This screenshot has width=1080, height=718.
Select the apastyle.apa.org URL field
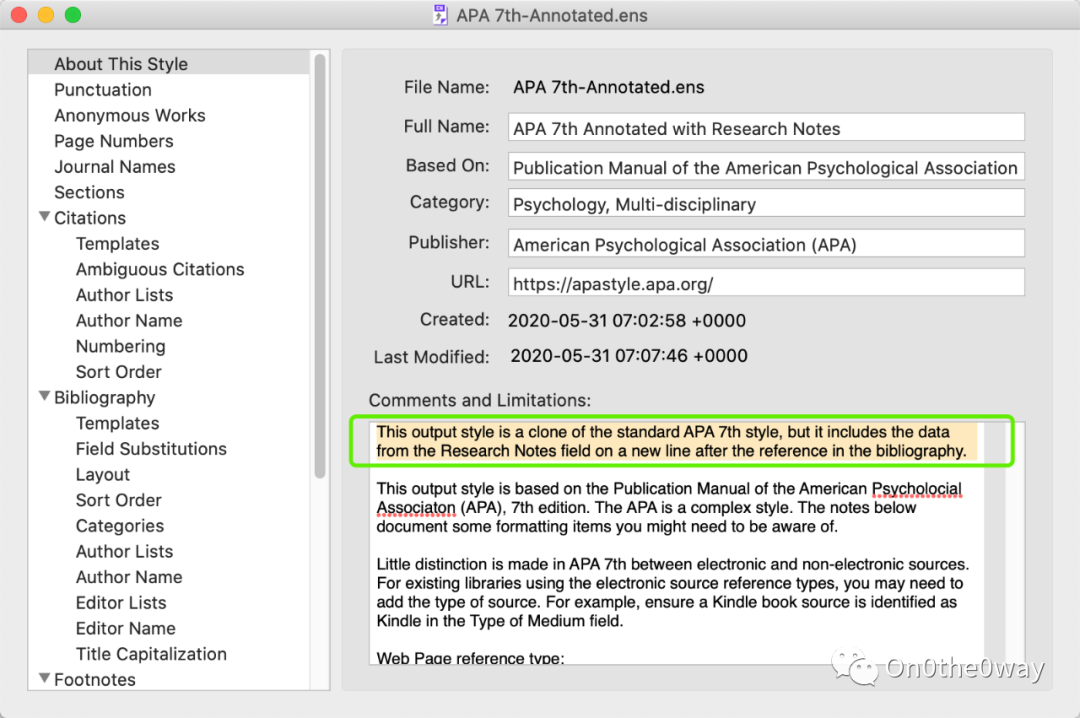click(x=767, y=282)
